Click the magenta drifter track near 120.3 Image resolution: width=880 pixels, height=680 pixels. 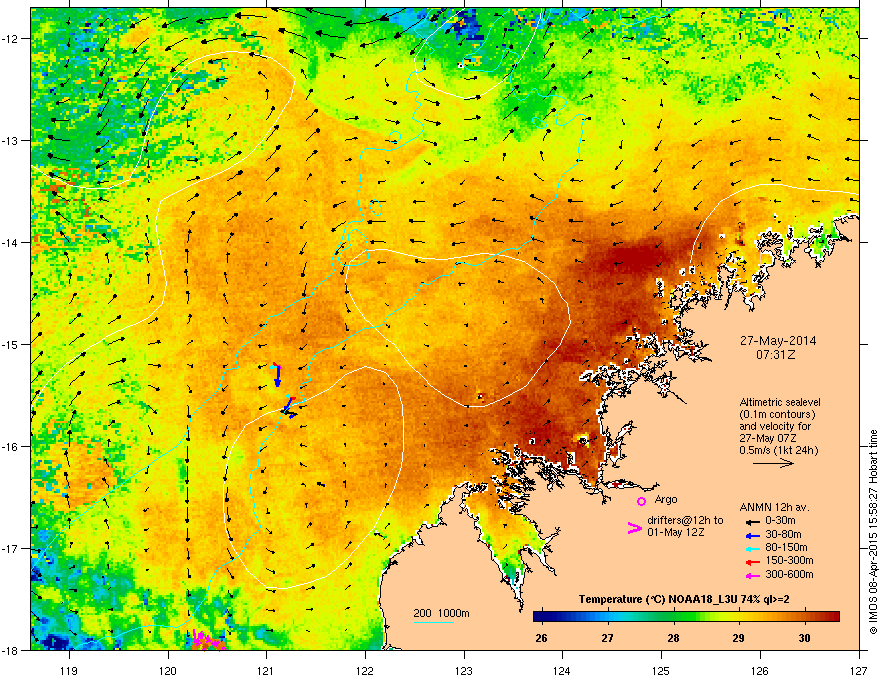pos(209,640)
